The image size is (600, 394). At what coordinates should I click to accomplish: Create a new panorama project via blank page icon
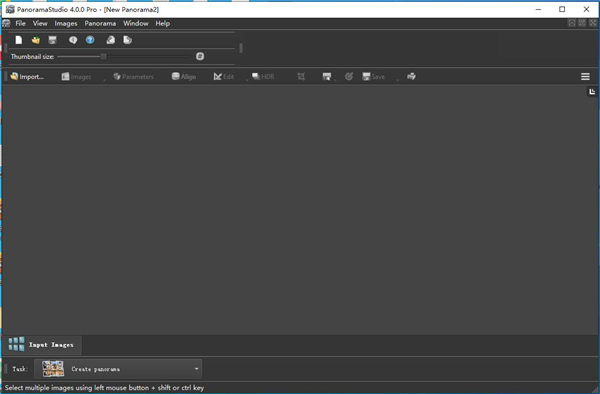click(19, 40)
